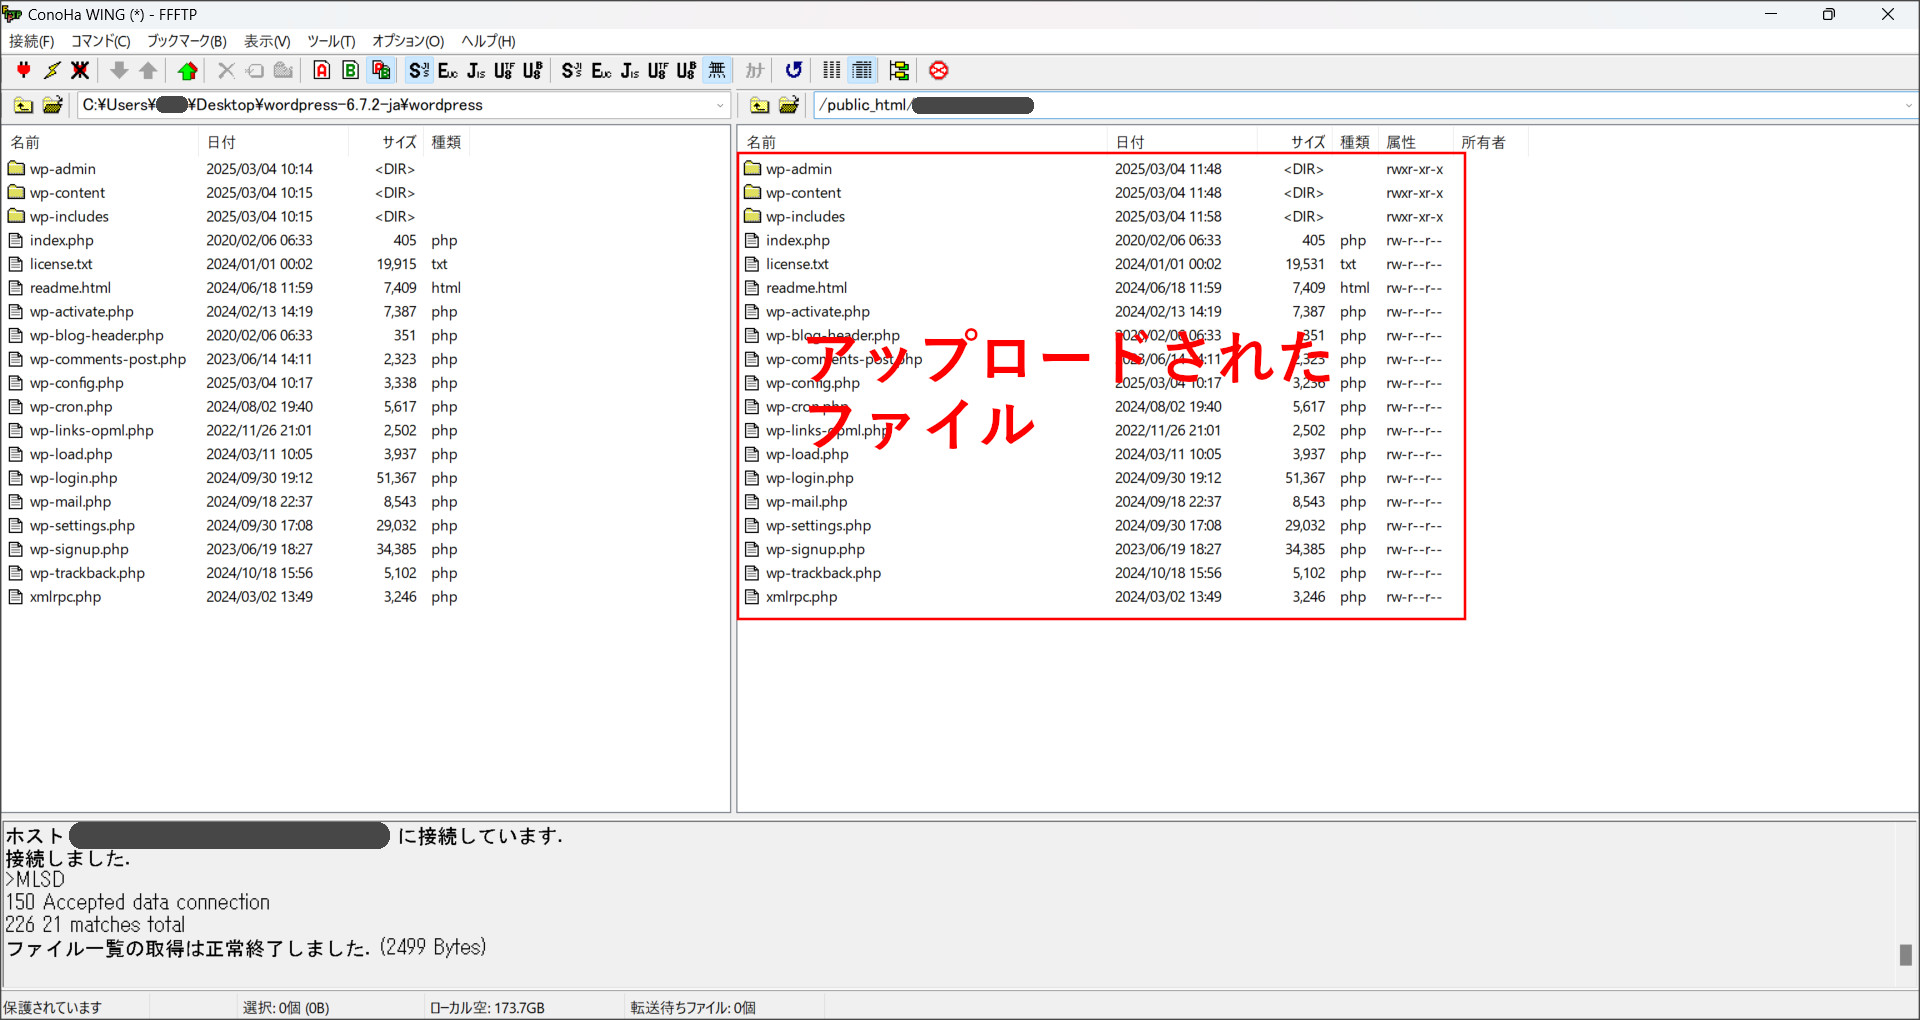This screenshot has height=1020, width=1920.
Task: Expand the remote /public_html path dropdown
Action: pyautogui.click(x=1908, y=105)
